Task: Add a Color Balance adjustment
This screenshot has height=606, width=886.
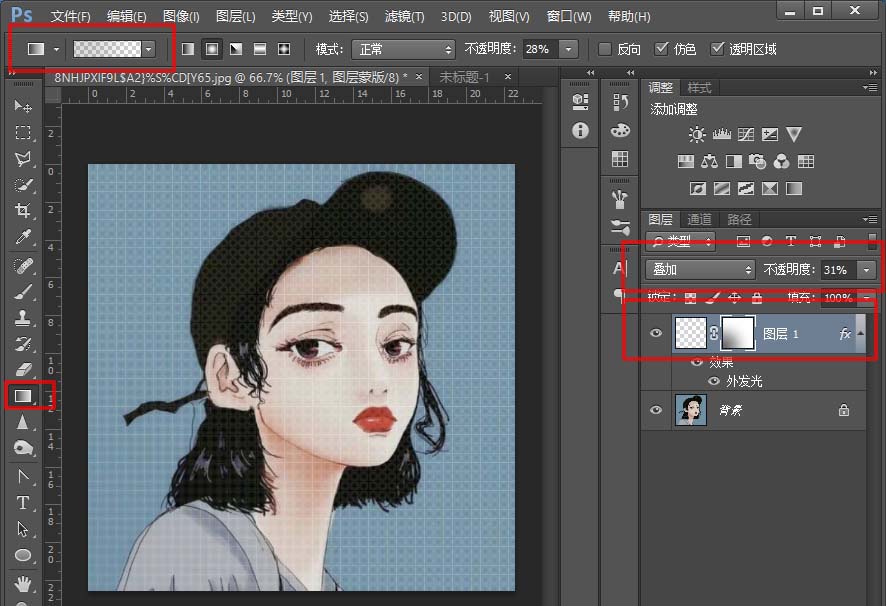Action: 710,161
